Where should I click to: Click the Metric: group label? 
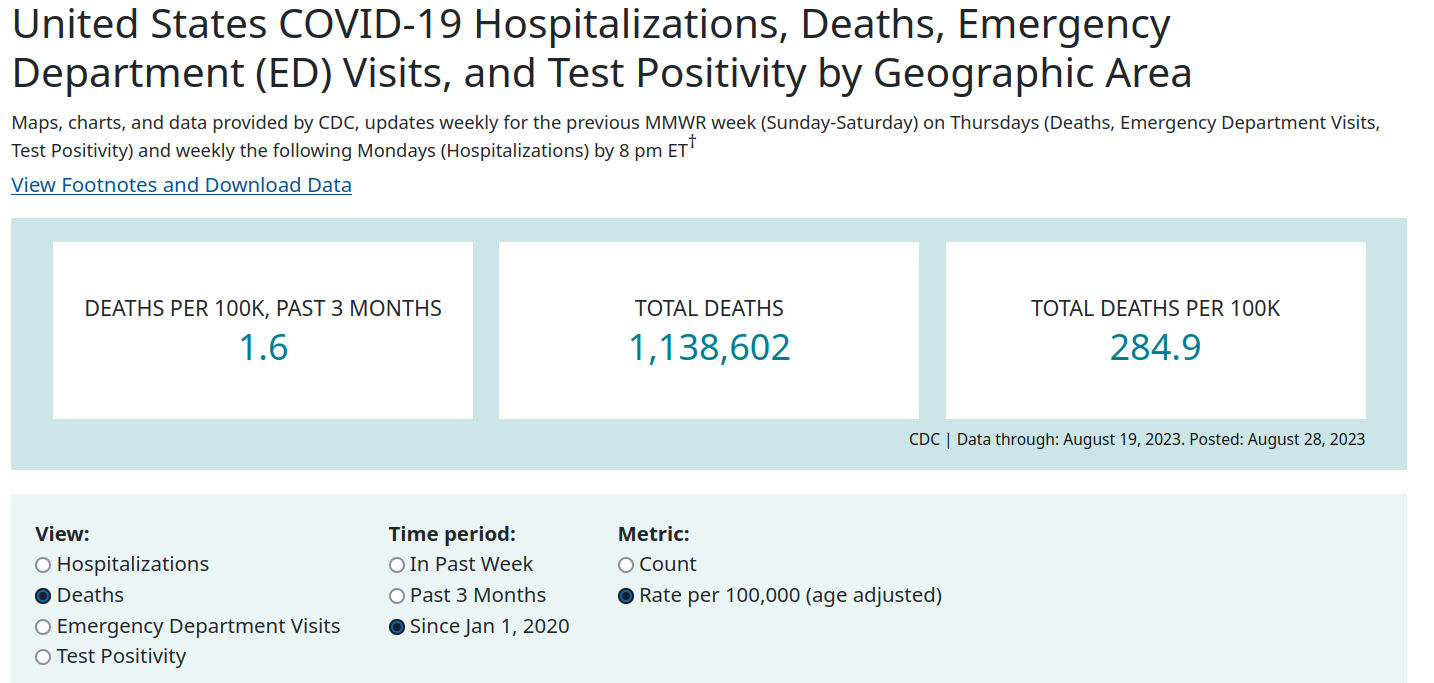(654, 534)
